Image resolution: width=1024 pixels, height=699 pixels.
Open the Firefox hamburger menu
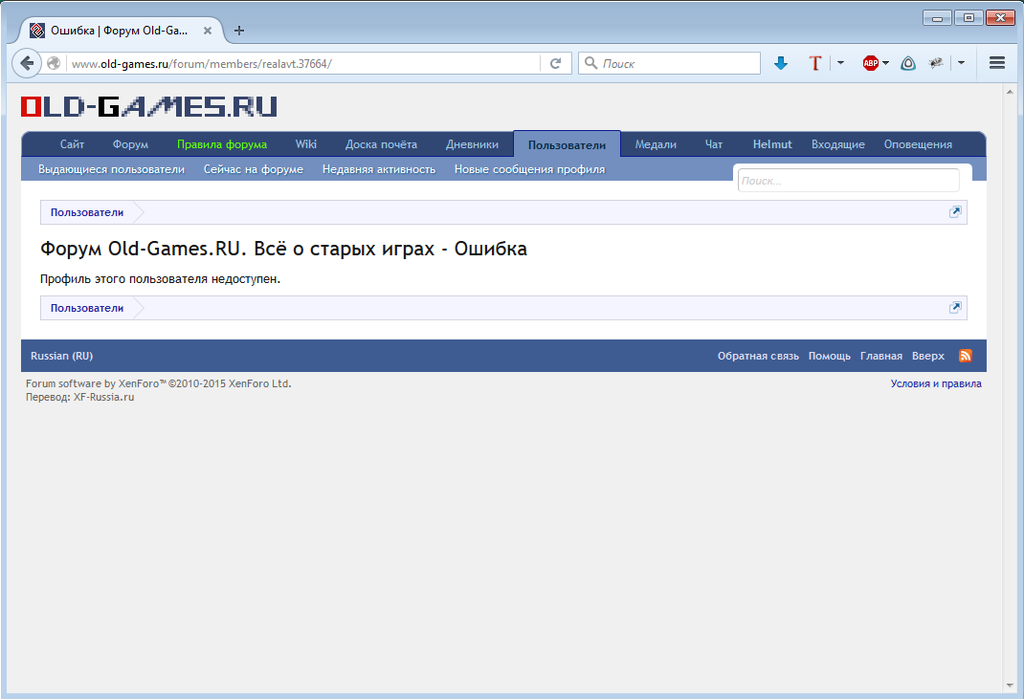[x=997, y=62]
